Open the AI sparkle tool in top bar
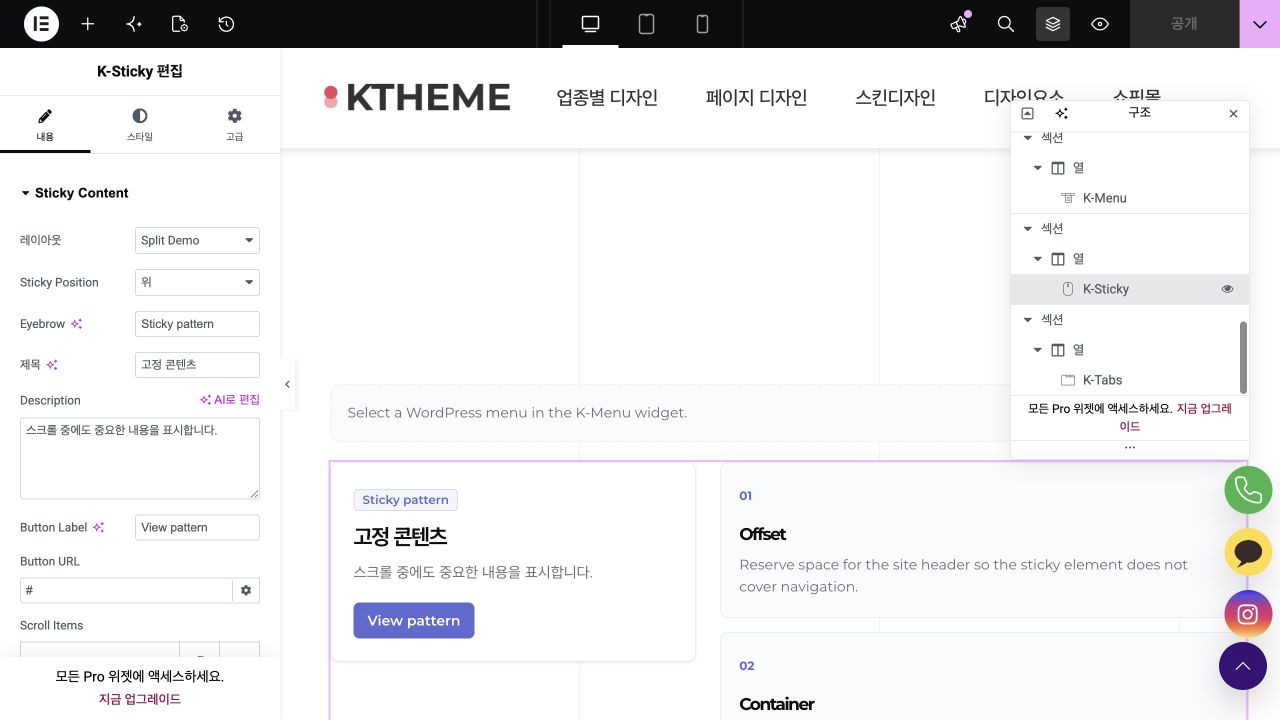This screenshot has height=720, width=1280. pyautogui.click(x=134, y=24)
